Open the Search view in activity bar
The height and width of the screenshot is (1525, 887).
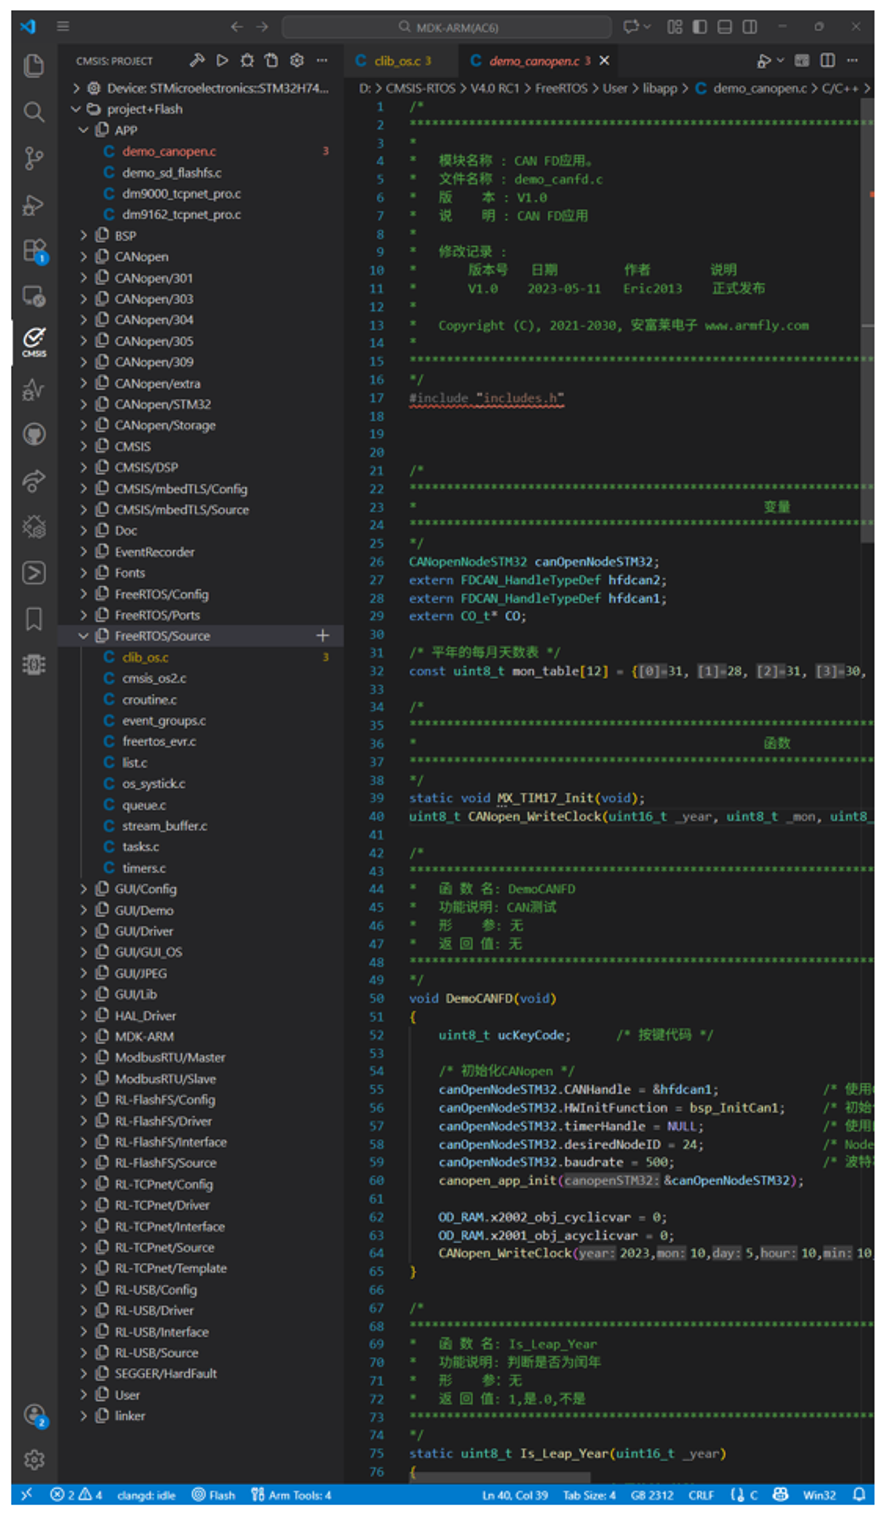pos(34,112)
